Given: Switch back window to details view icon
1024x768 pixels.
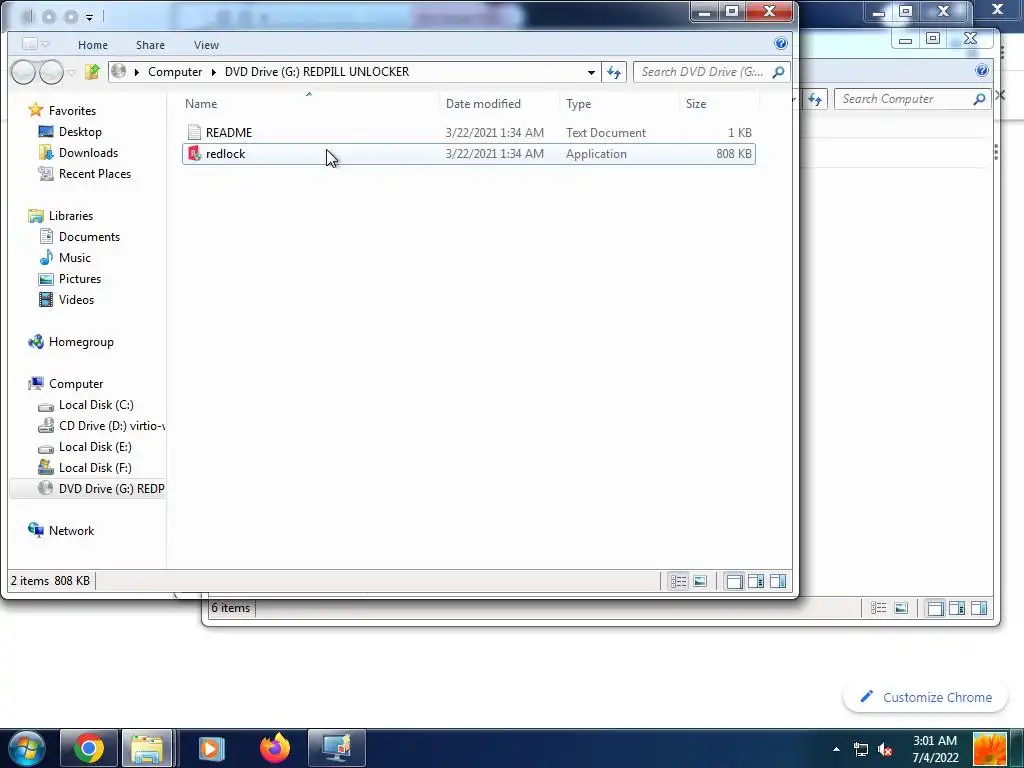Looking at the screenshot, I should click(879, 609).
